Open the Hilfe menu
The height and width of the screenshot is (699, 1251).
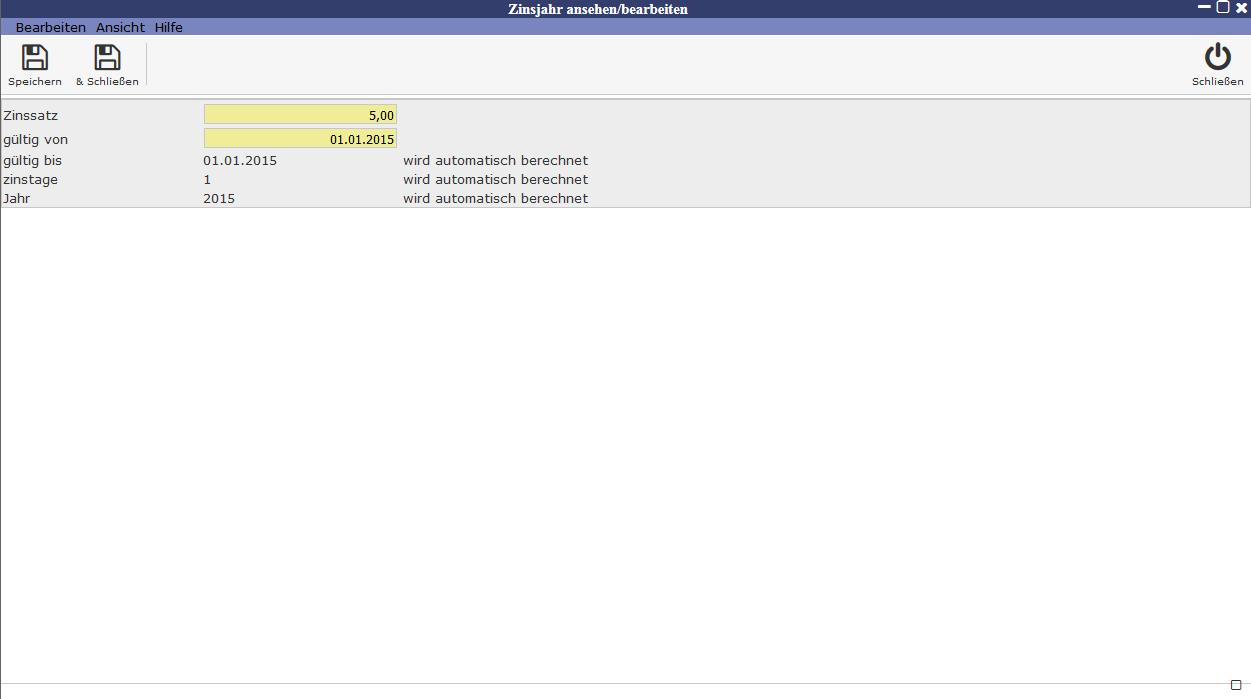(168, 27)
